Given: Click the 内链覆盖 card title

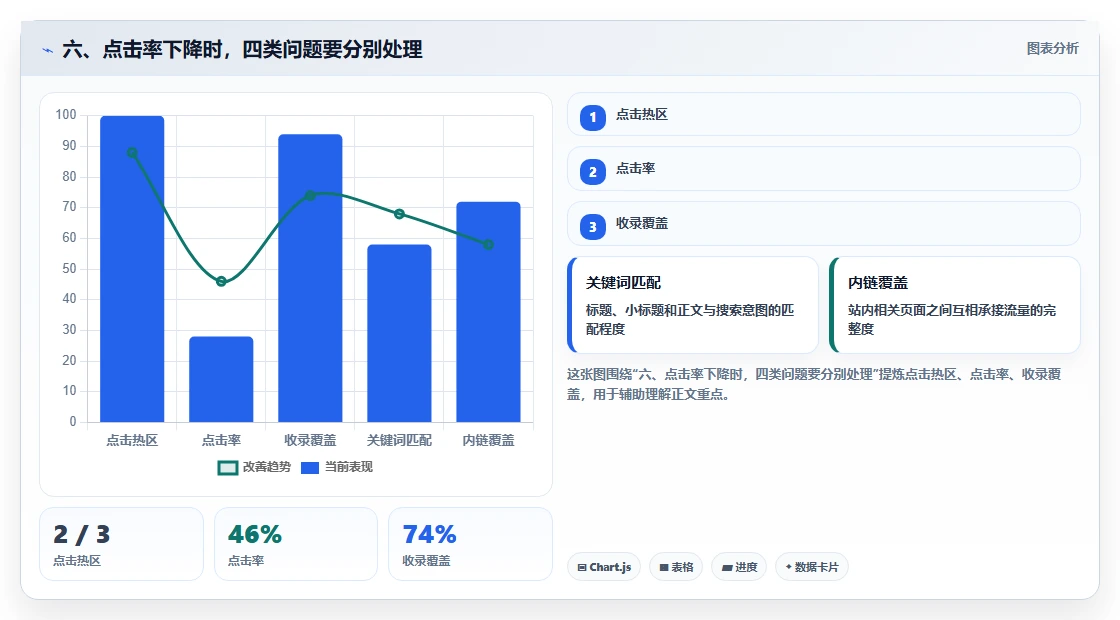Looking at the screenshot, I should click(x=878, y=283).
